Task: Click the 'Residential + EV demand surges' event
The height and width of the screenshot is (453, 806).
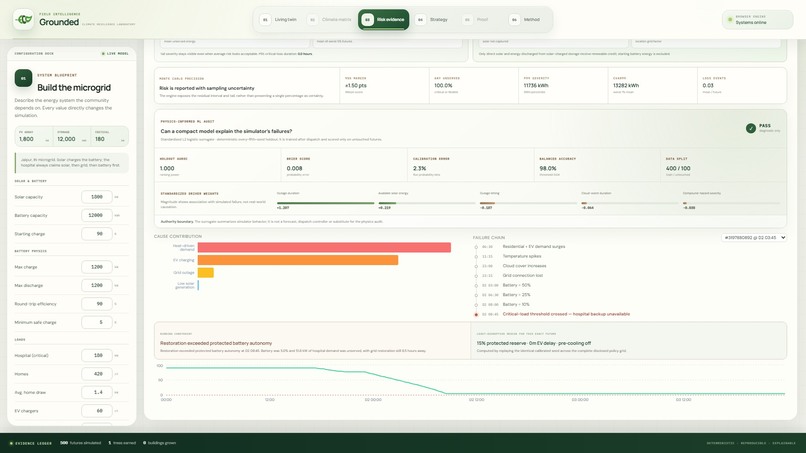Action: point(534,247)
